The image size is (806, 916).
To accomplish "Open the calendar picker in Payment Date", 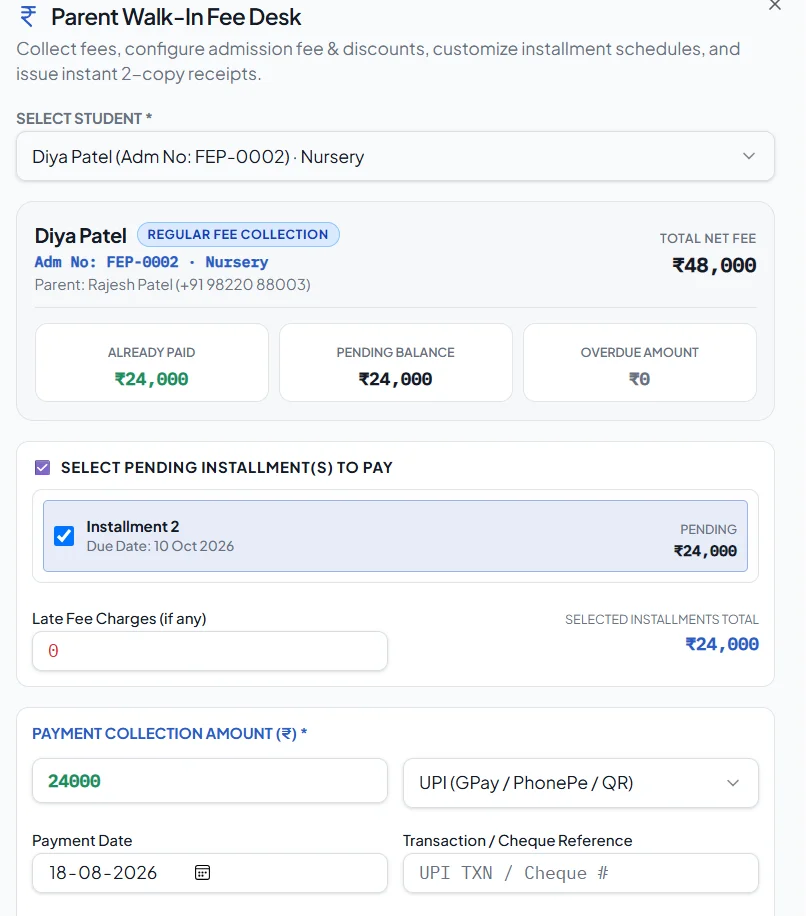I will click(202, 872).
